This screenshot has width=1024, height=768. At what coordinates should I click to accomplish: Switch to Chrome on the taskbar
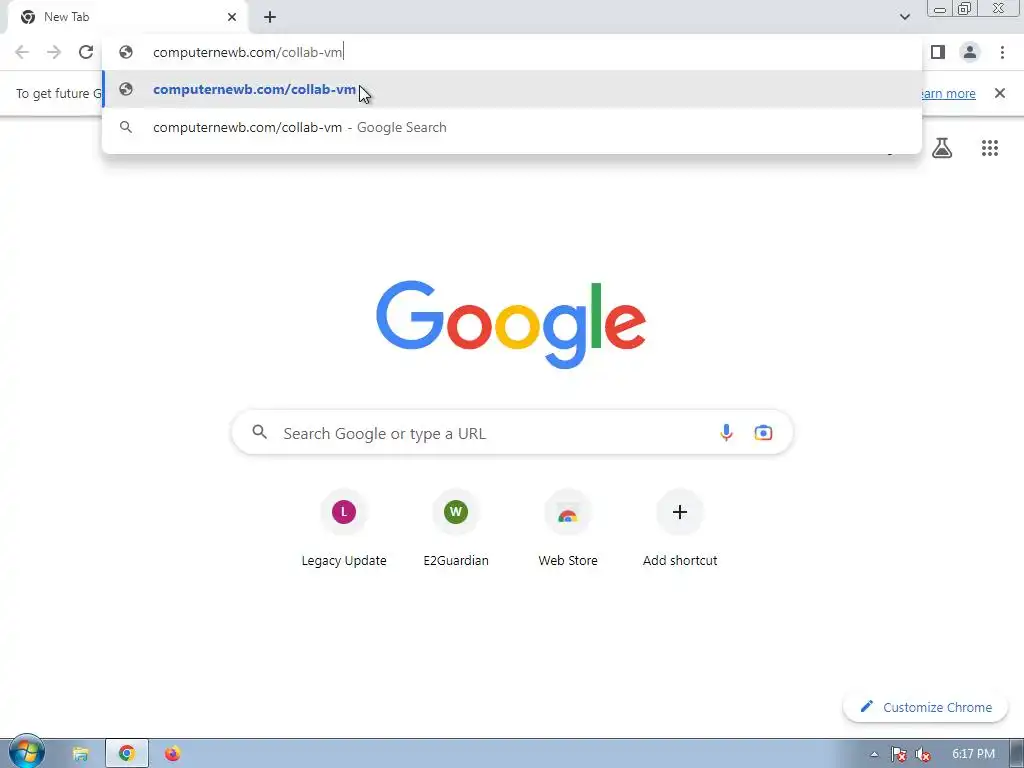pos(127,754)
